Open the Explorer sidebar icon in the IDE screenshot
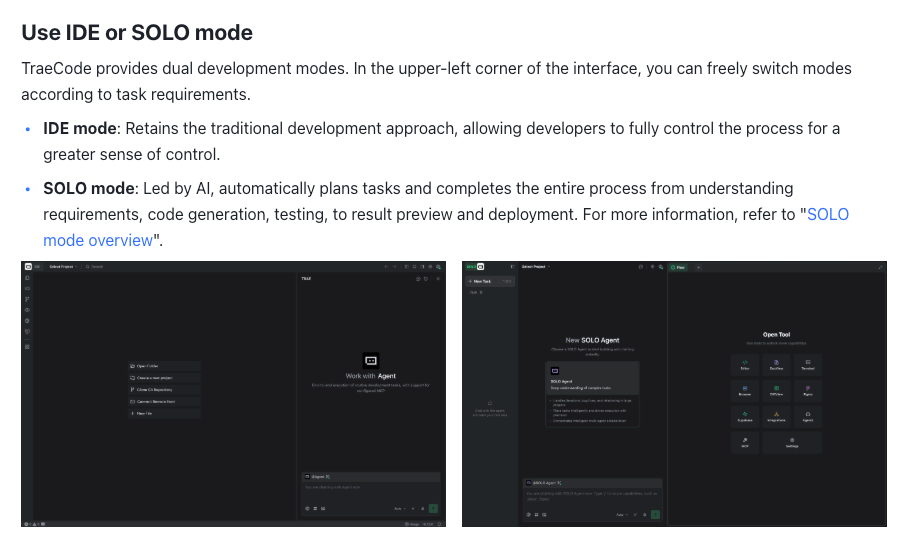Viewport: 908px width, 550px height. click(27, 278)
